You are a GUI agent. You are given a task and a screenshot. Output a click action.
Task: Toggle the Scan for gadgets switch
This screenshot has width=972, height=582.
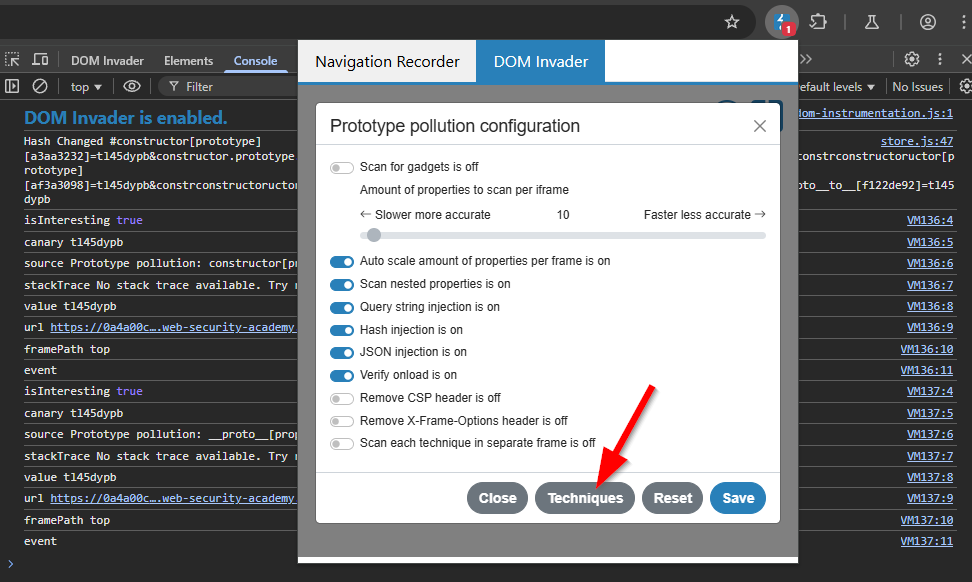342,167
